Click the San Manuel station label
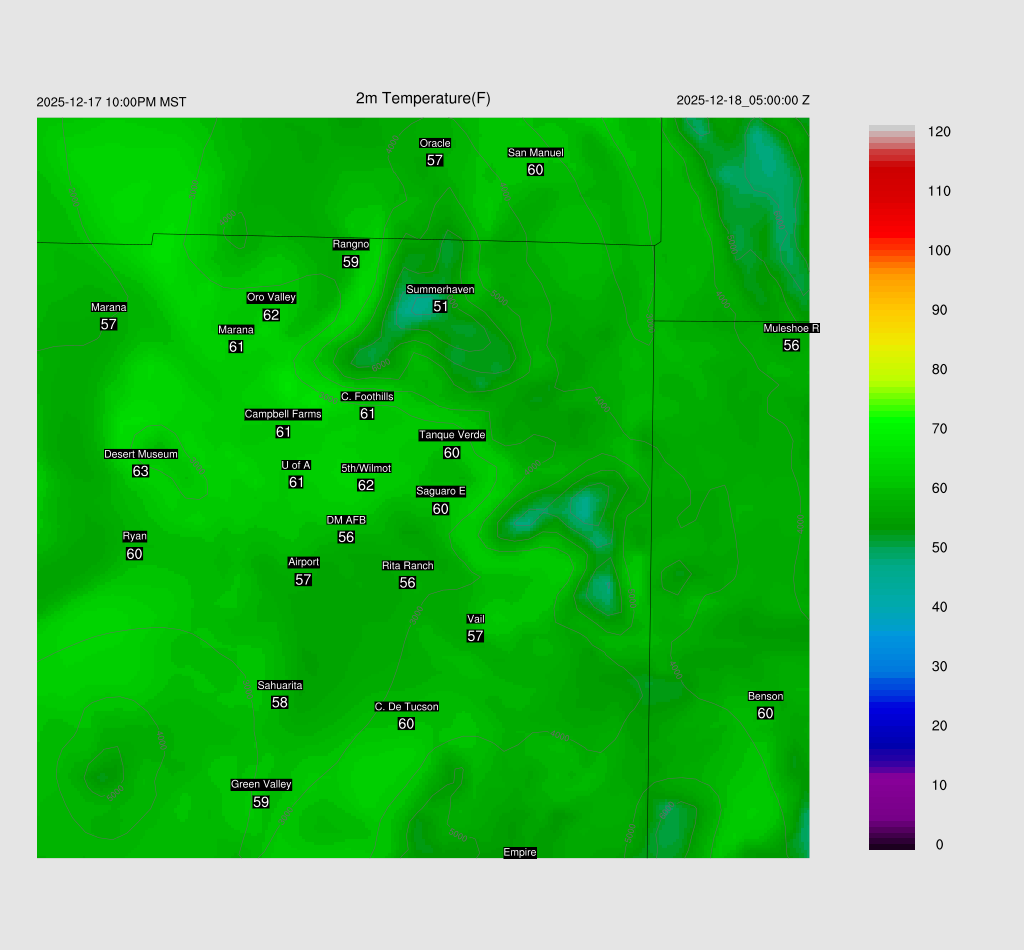Image resolution: width=1024 pixels, height=950 pixels. pos(535,153)
